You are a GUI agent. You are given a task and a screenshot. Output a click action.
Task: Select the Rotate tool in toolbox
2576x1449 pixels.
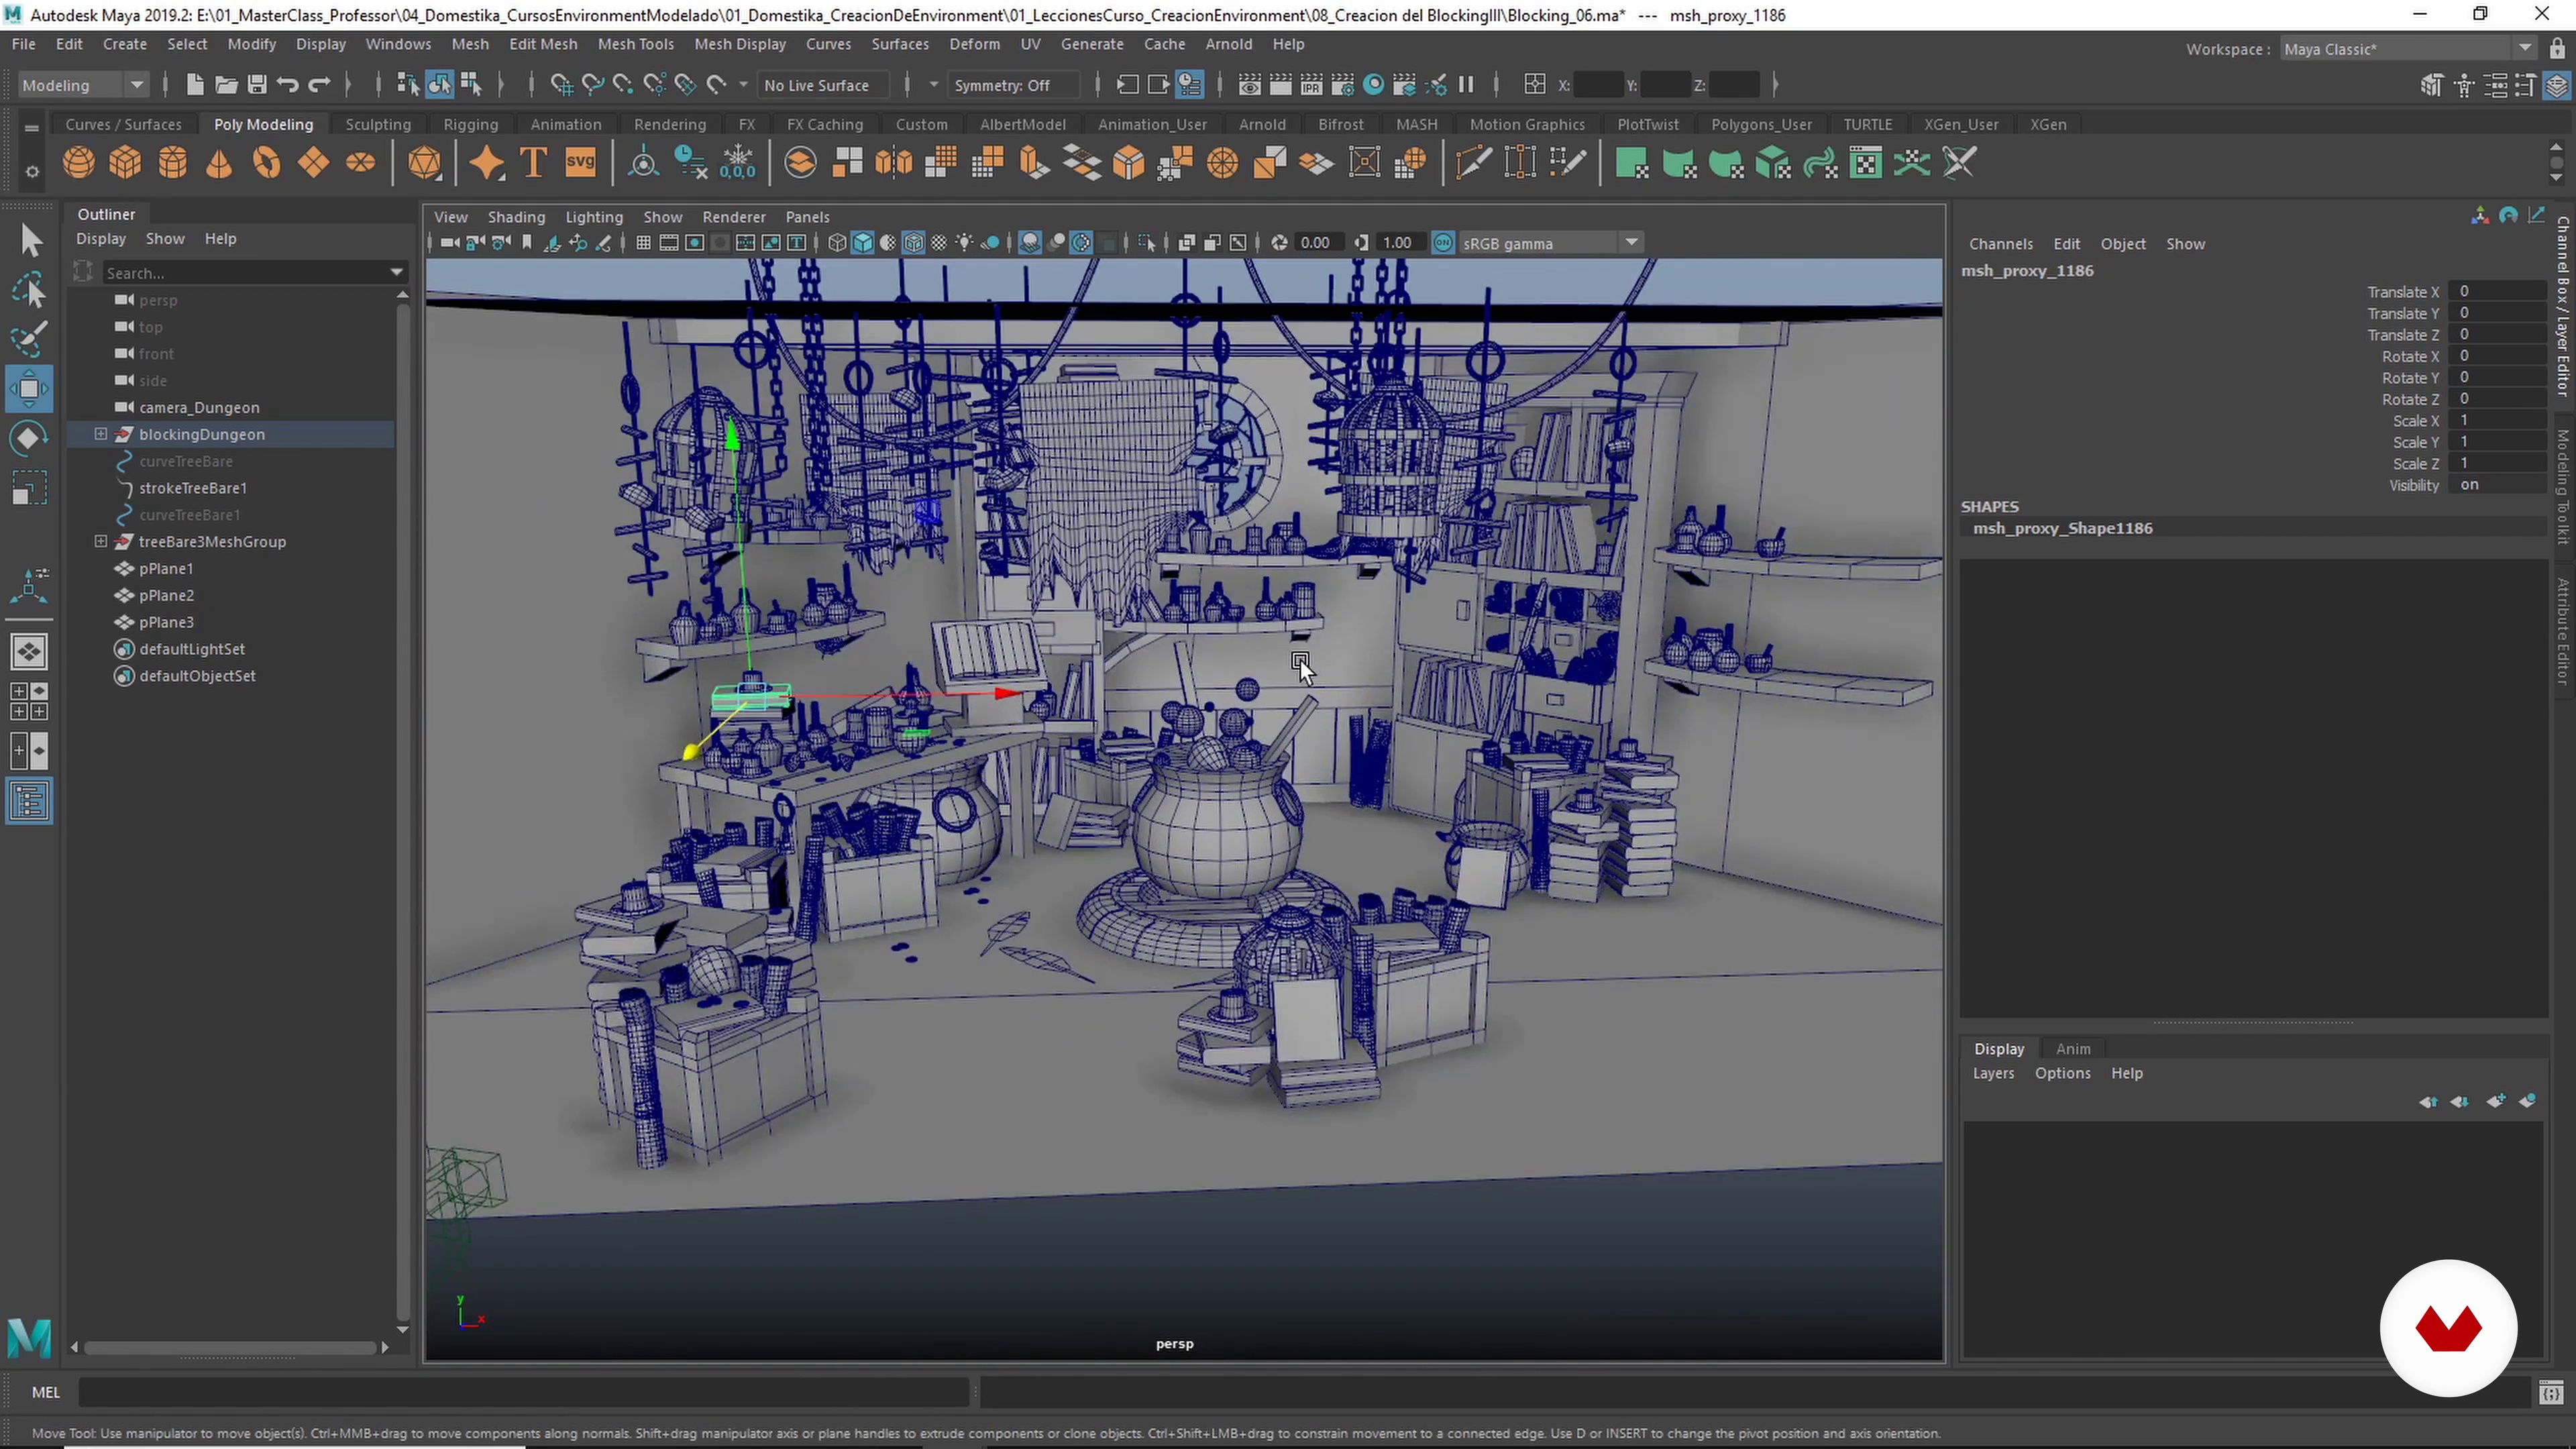coord(28,438)
